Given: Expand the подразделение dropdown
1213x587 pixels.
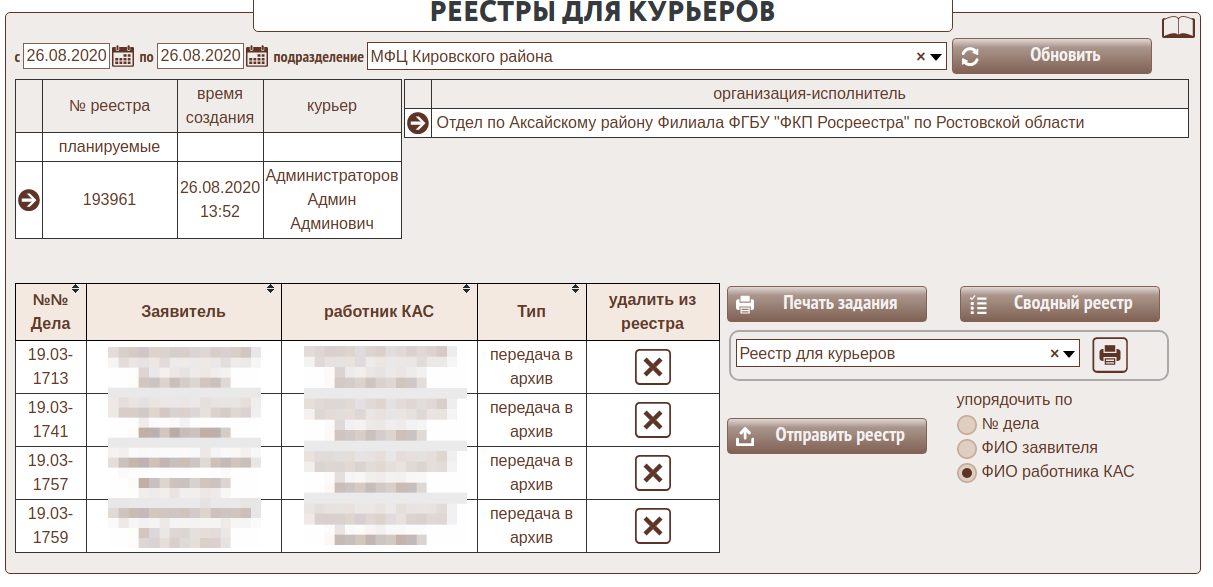Looking at the screenshot, I should click(936, 57).
